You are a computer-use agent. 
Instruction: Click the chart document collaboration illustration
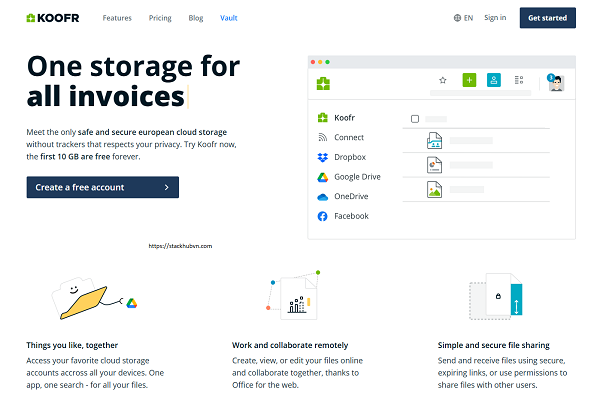(293, 296)
